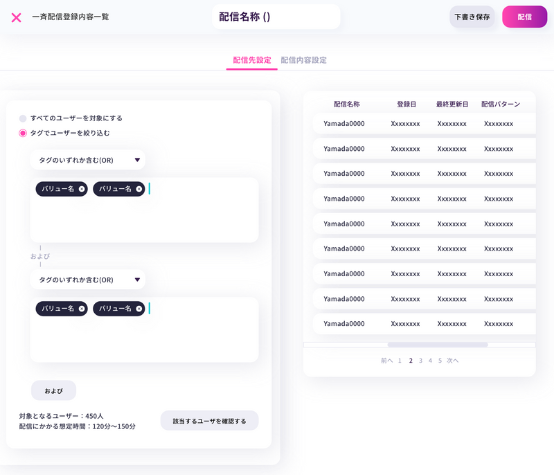This screenshot has height=475, width=554.
Task: Edit the 配信名称 title field
Action: tap(276, 17)
